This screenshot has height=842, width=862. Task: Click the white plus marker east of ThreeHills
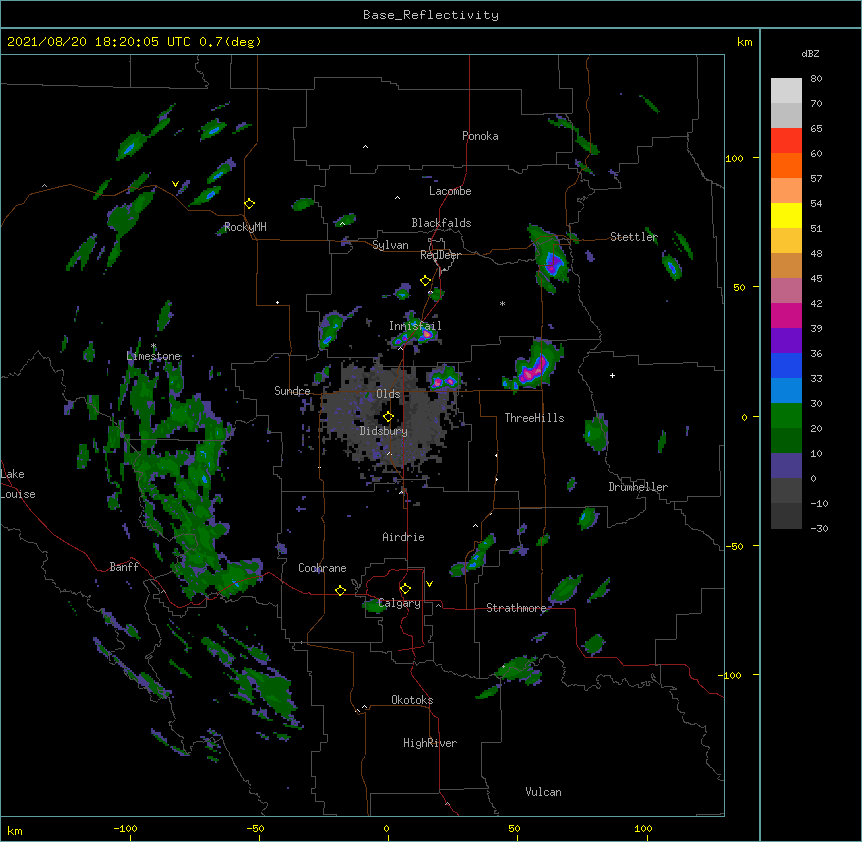click(x=612, y=375)
